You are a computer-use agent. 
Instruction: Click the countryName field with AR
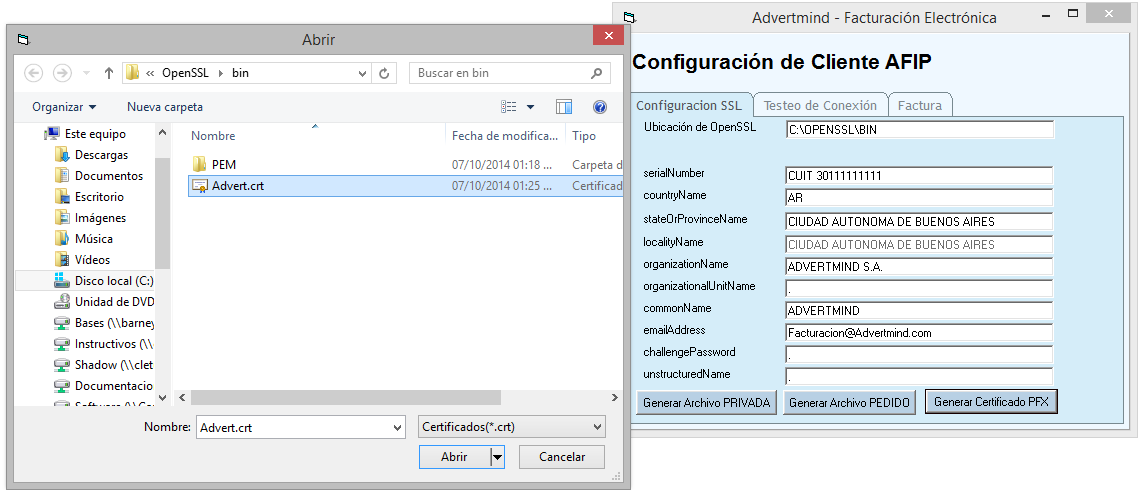coord(920,198)
